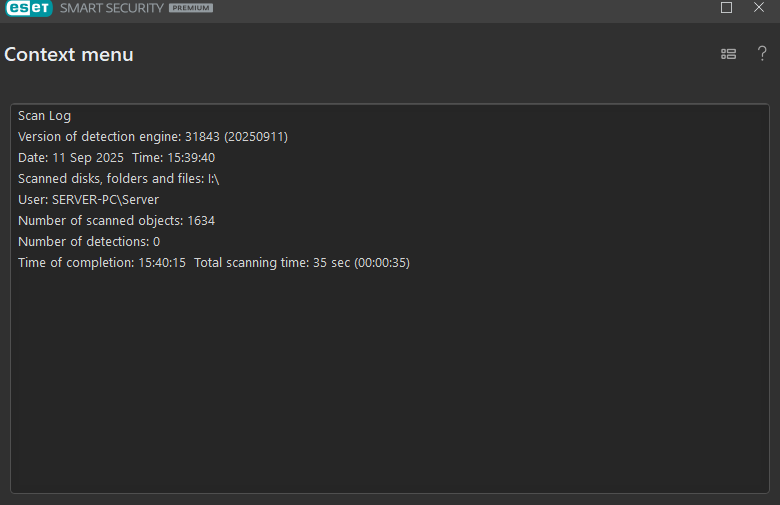Click the PREMIUM edition badge
Screen dimensions: 780x505
[191, 8]
